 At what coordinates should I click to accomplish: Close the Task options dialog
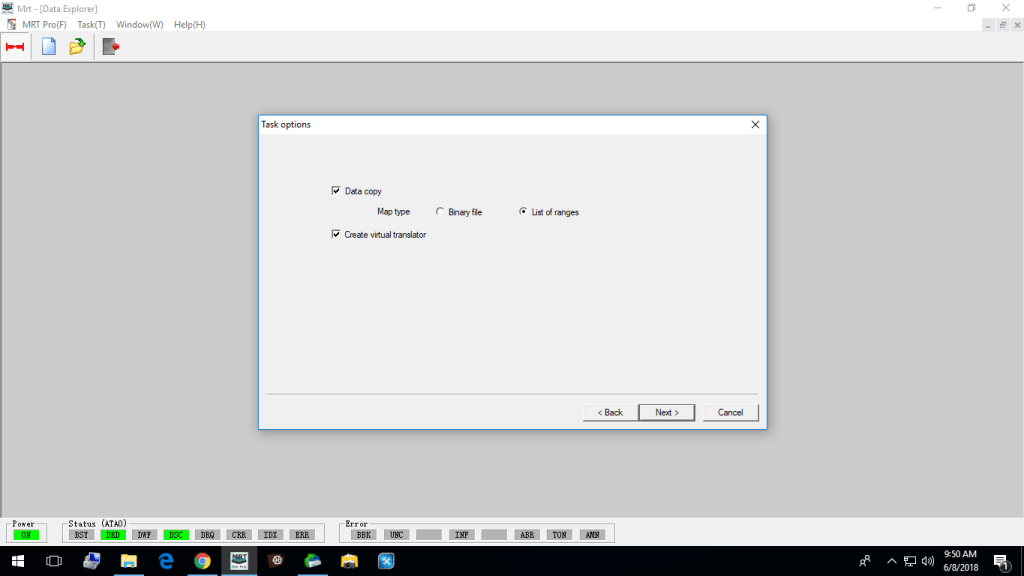pyautogui.click(x=755, y=125)
